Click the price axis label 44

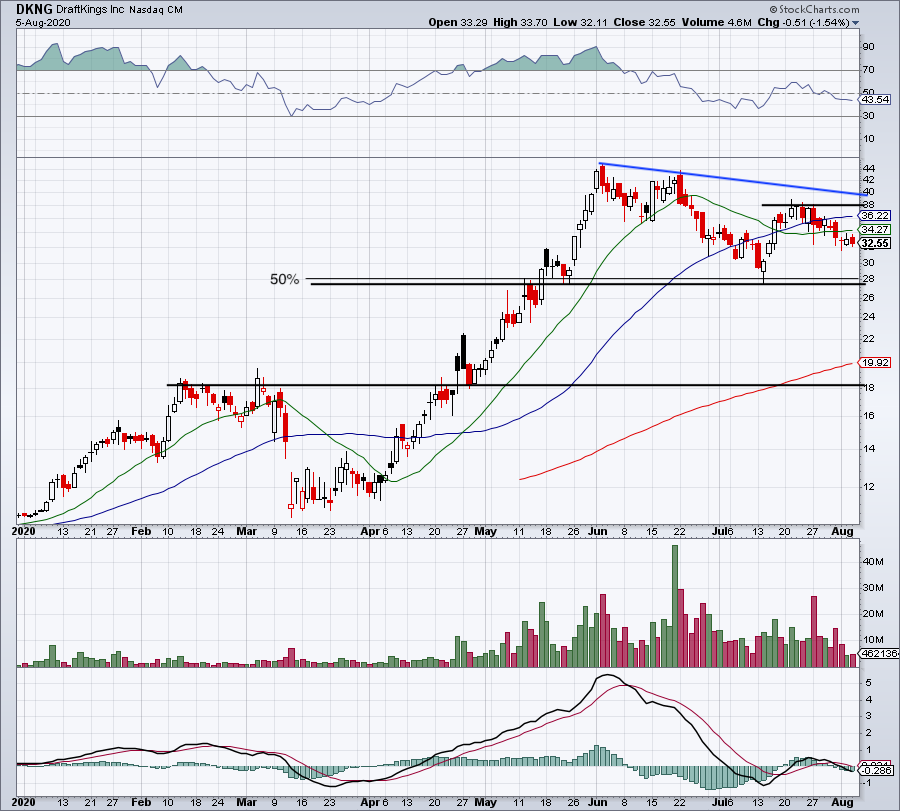point(868,169)
